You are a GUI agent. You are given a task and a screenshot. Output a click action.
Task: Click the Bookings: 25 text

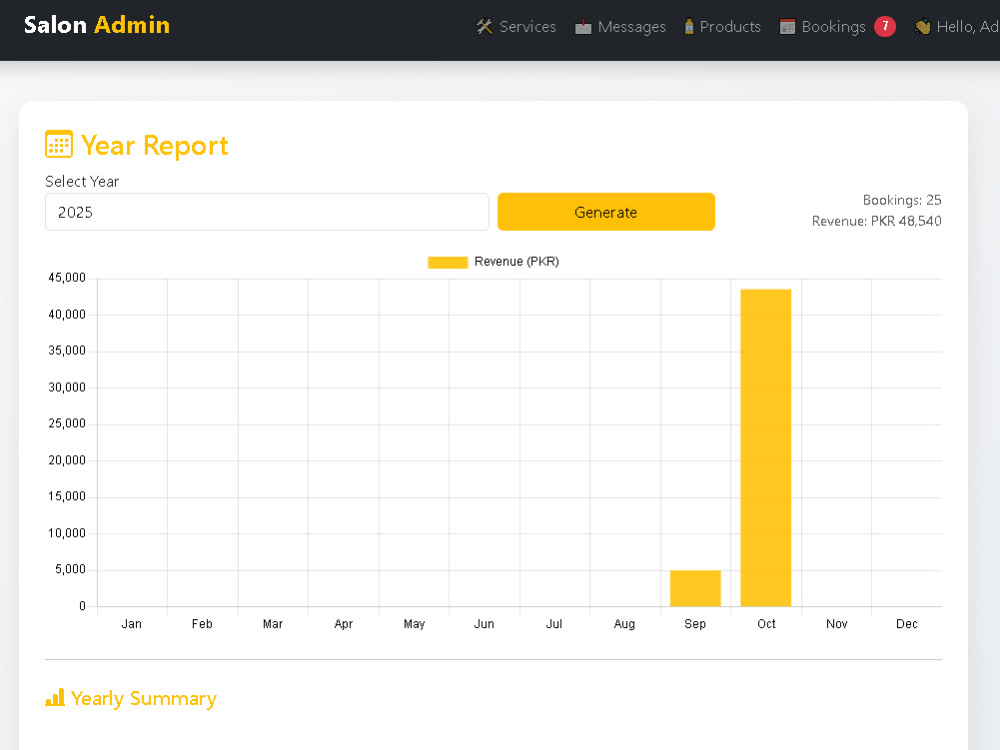click(902, 200)
